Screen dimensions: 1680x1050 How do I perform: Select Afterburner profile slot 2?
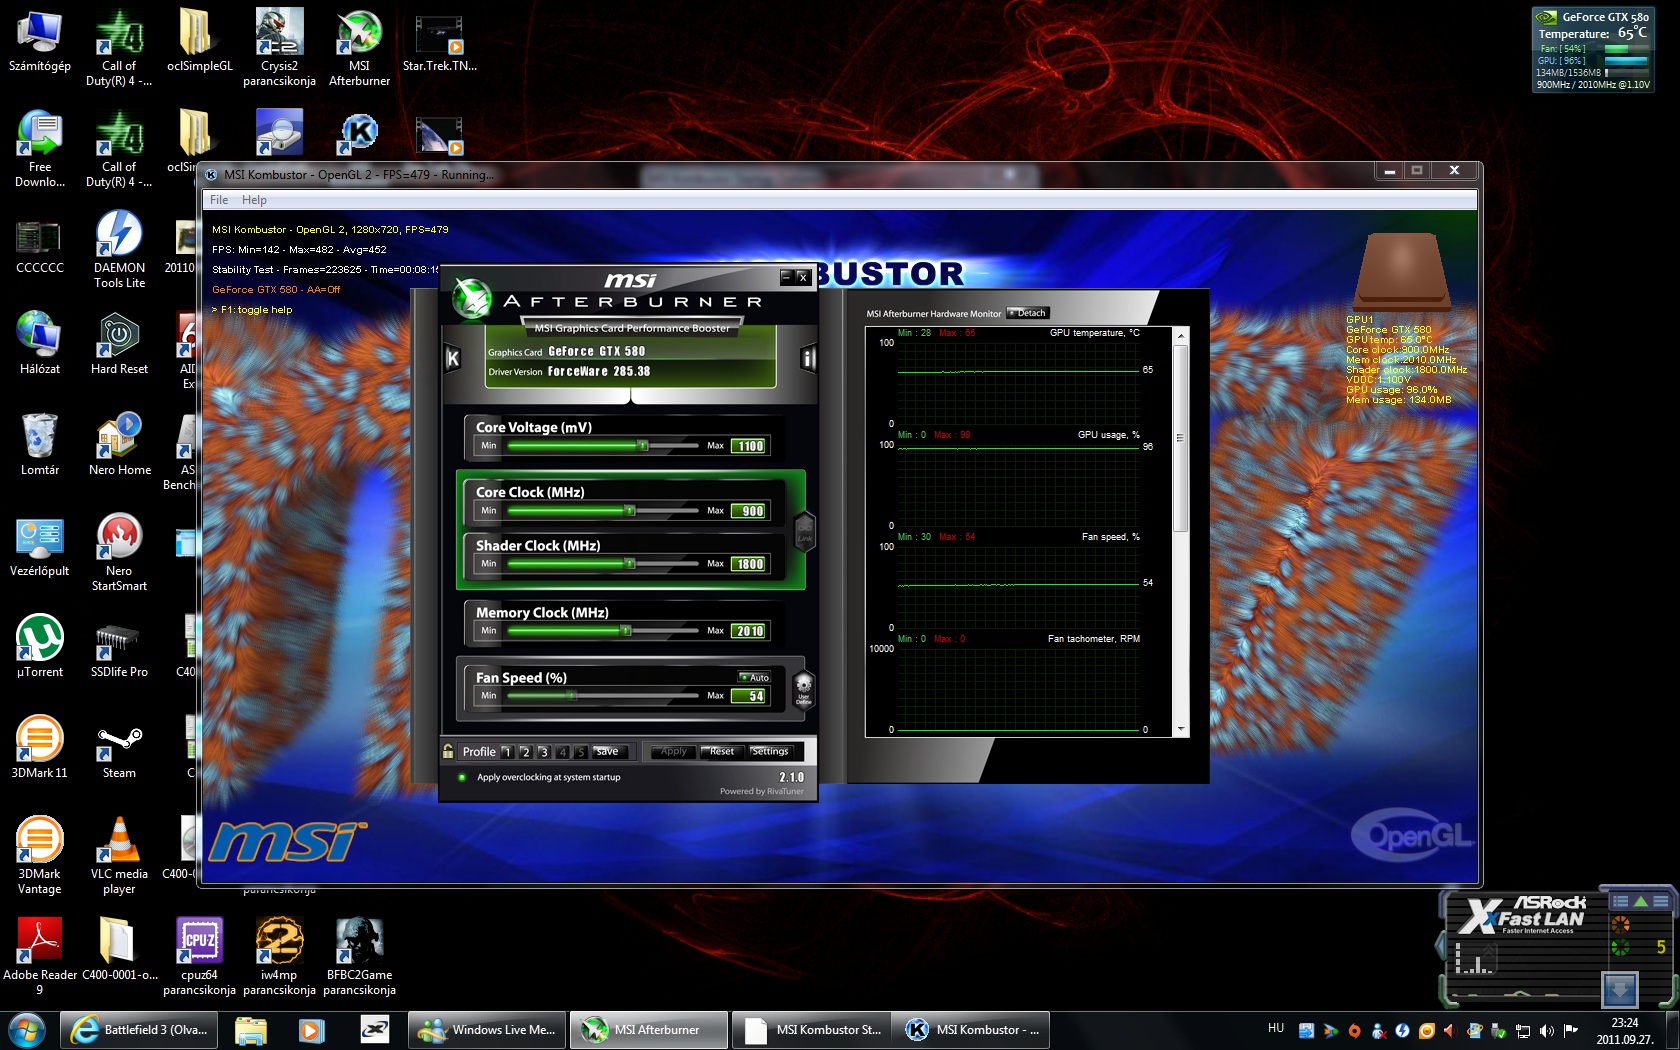point(525,751)
